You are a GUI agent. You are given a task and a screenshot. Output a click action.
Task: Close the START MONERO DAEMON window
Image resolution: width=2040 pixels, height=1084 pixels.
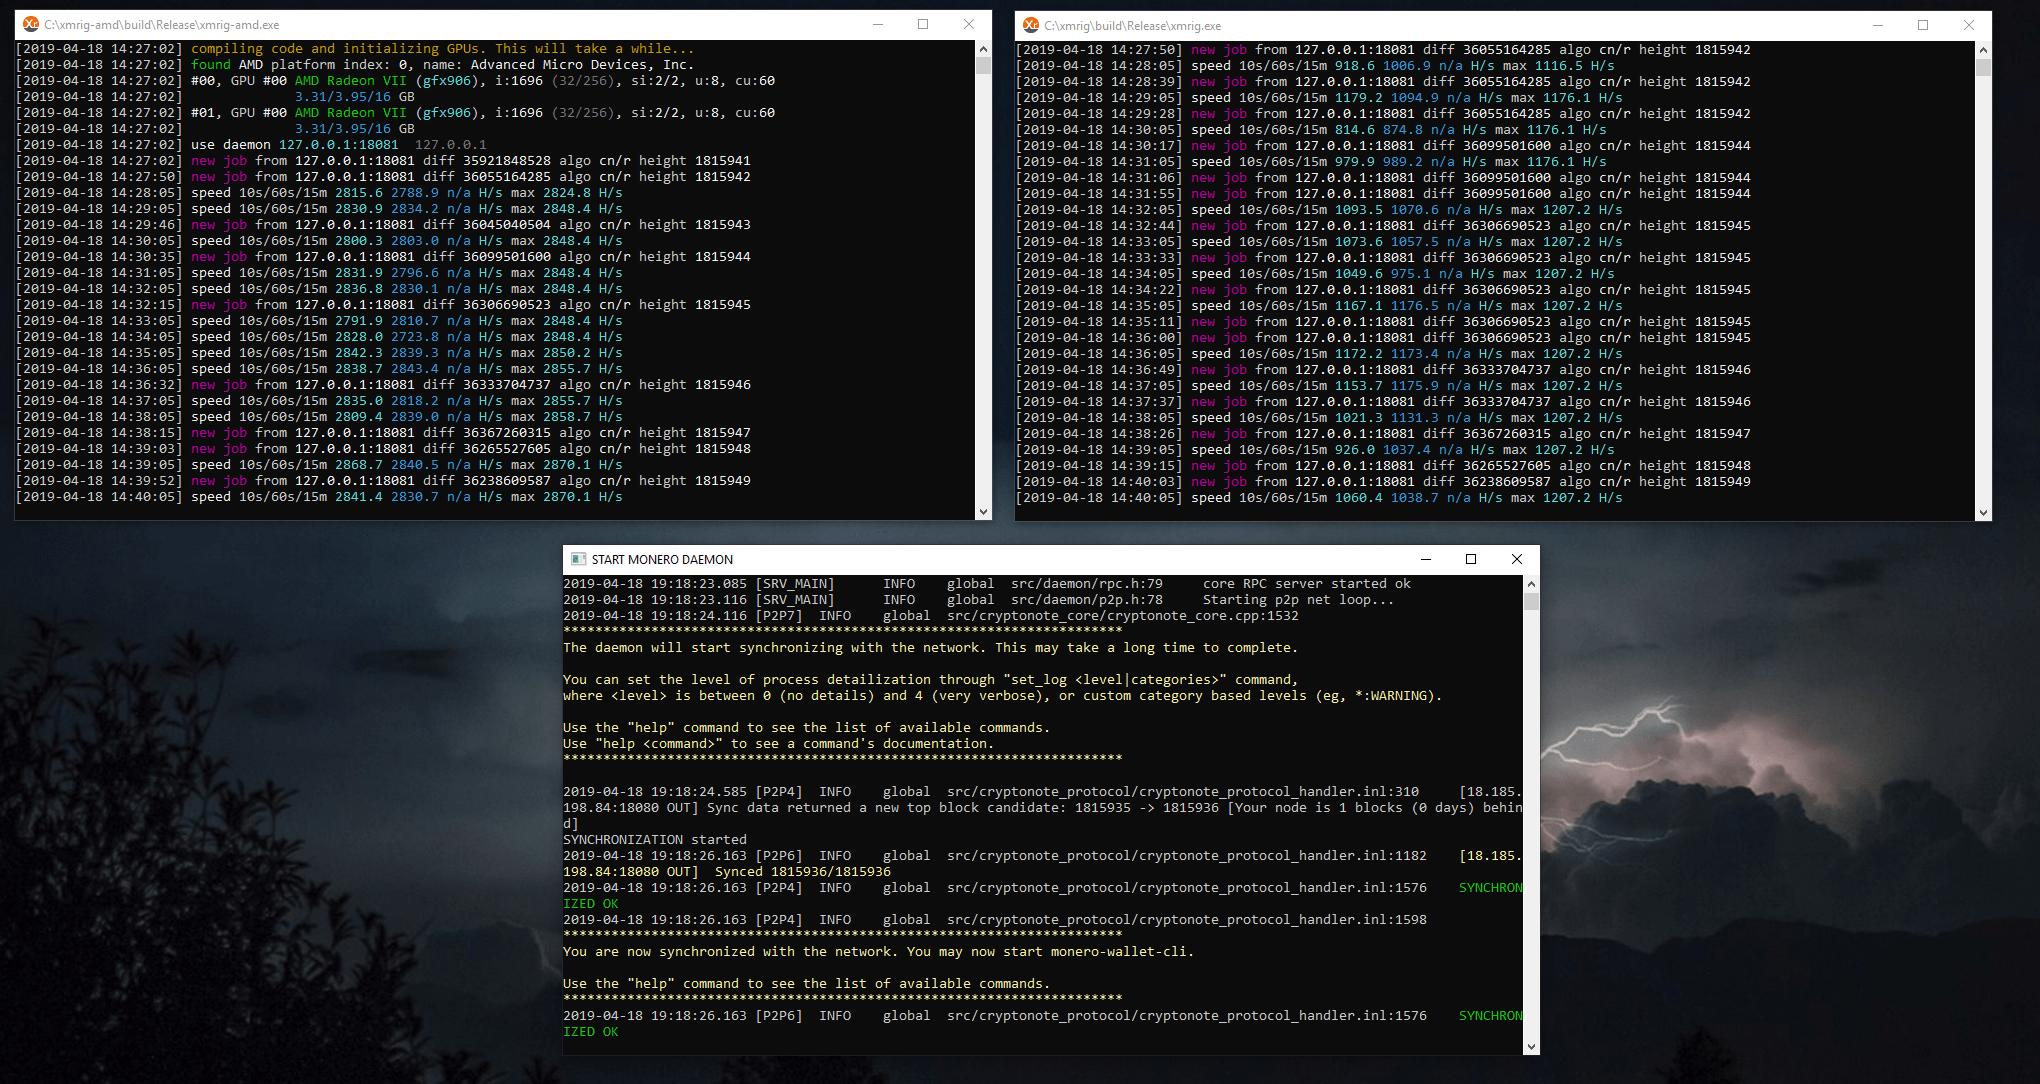(x=1517, y=559)
